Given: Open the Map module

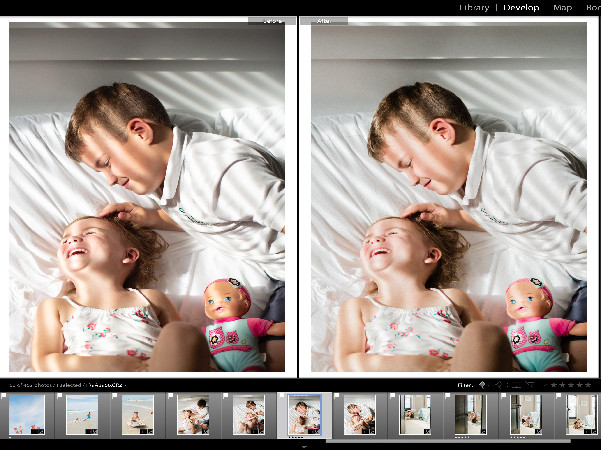Looking at the screenshot, I should coord(563,7).
